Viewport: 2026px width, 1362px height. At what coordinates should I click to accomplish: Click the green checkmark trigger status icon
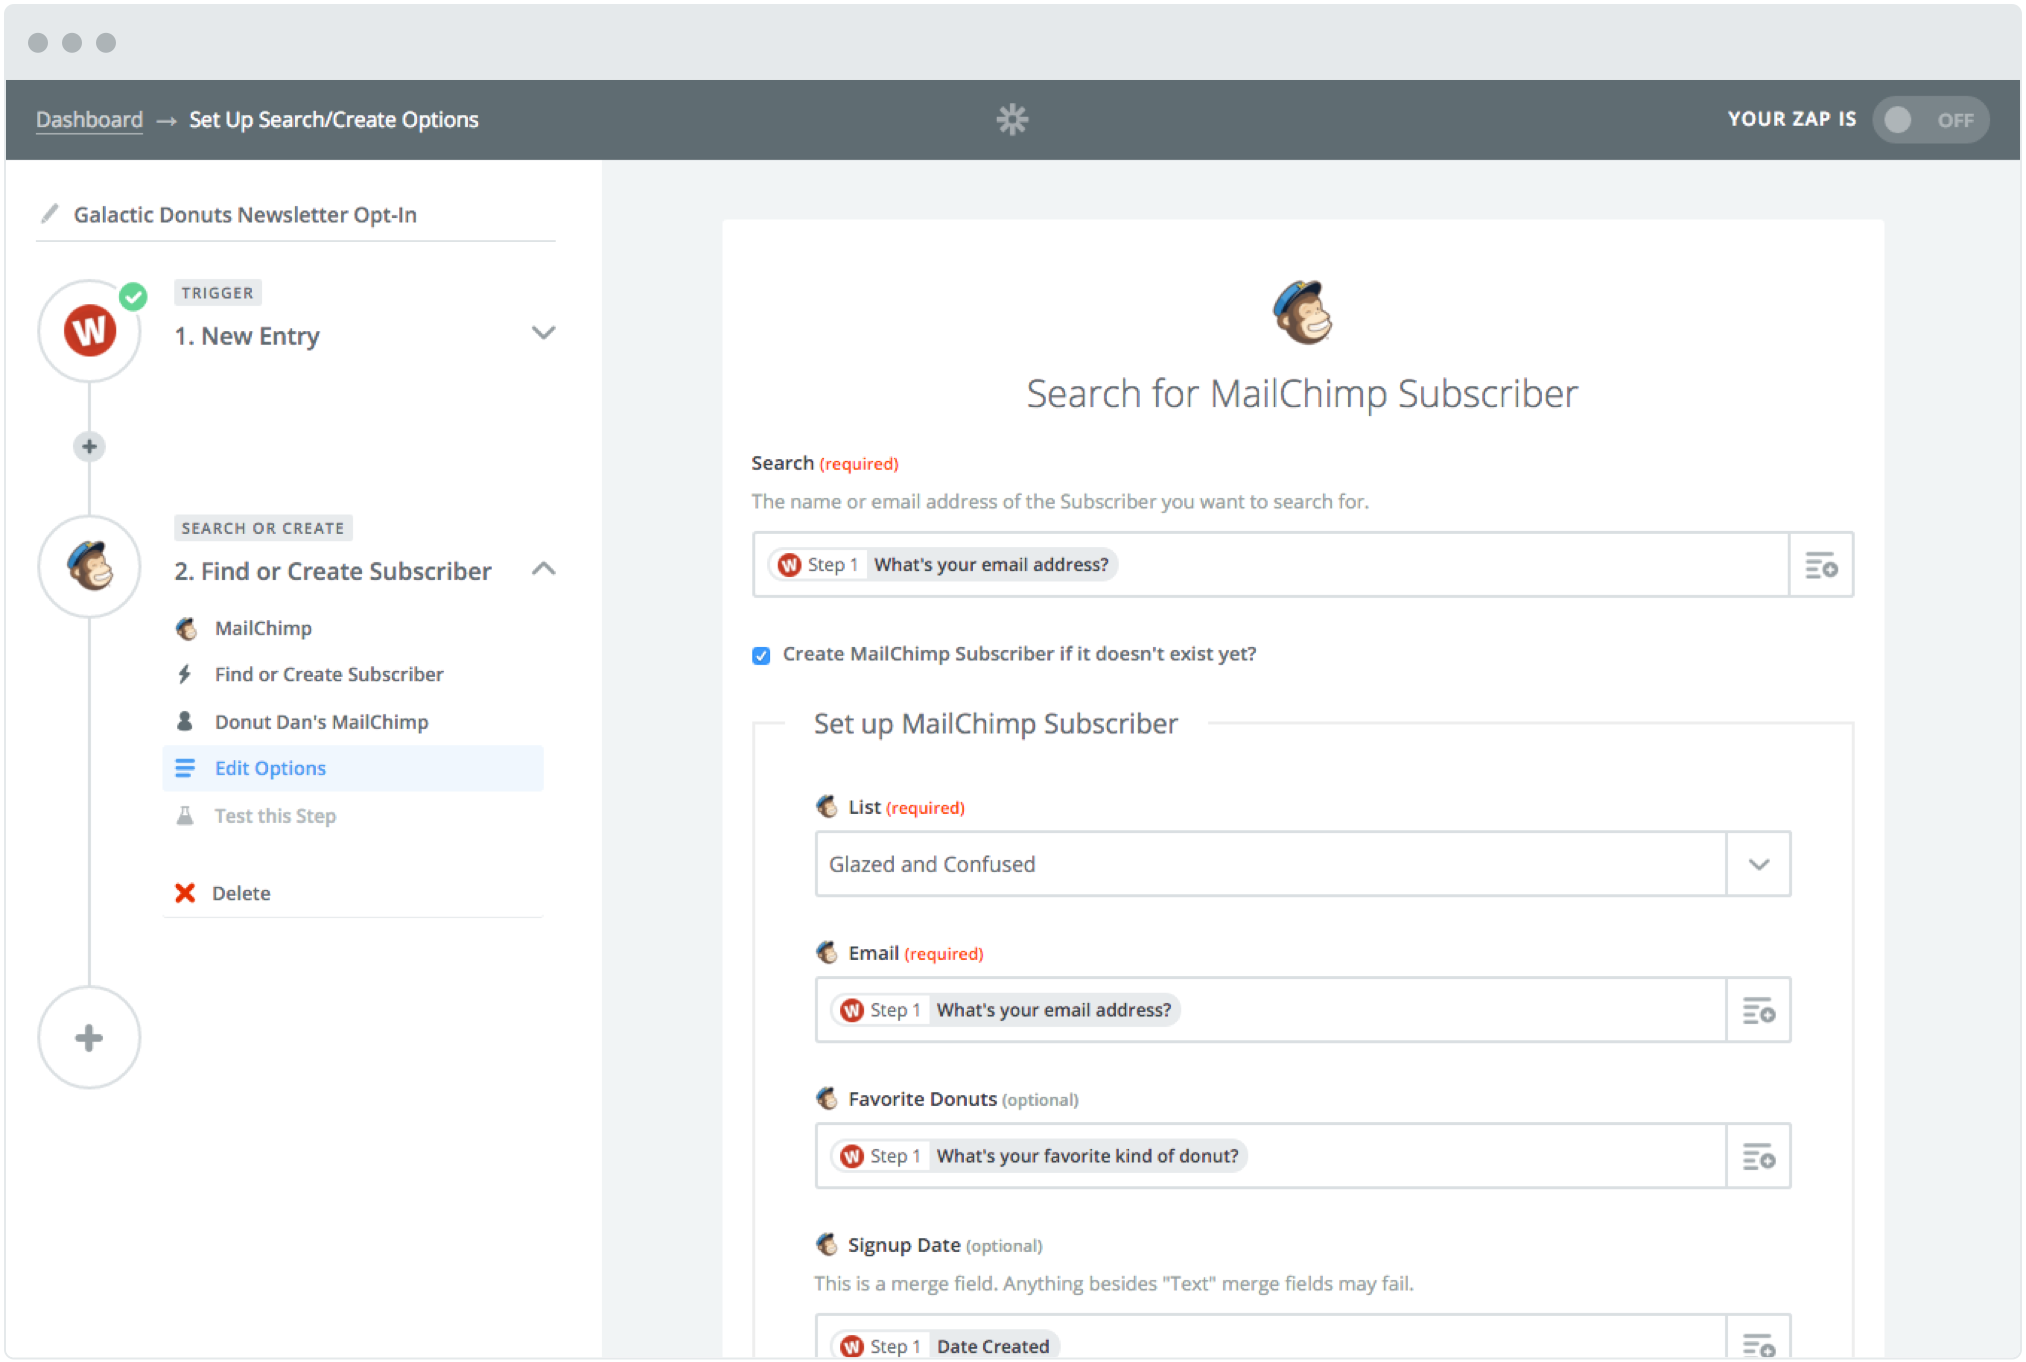(x=134, y=295)
